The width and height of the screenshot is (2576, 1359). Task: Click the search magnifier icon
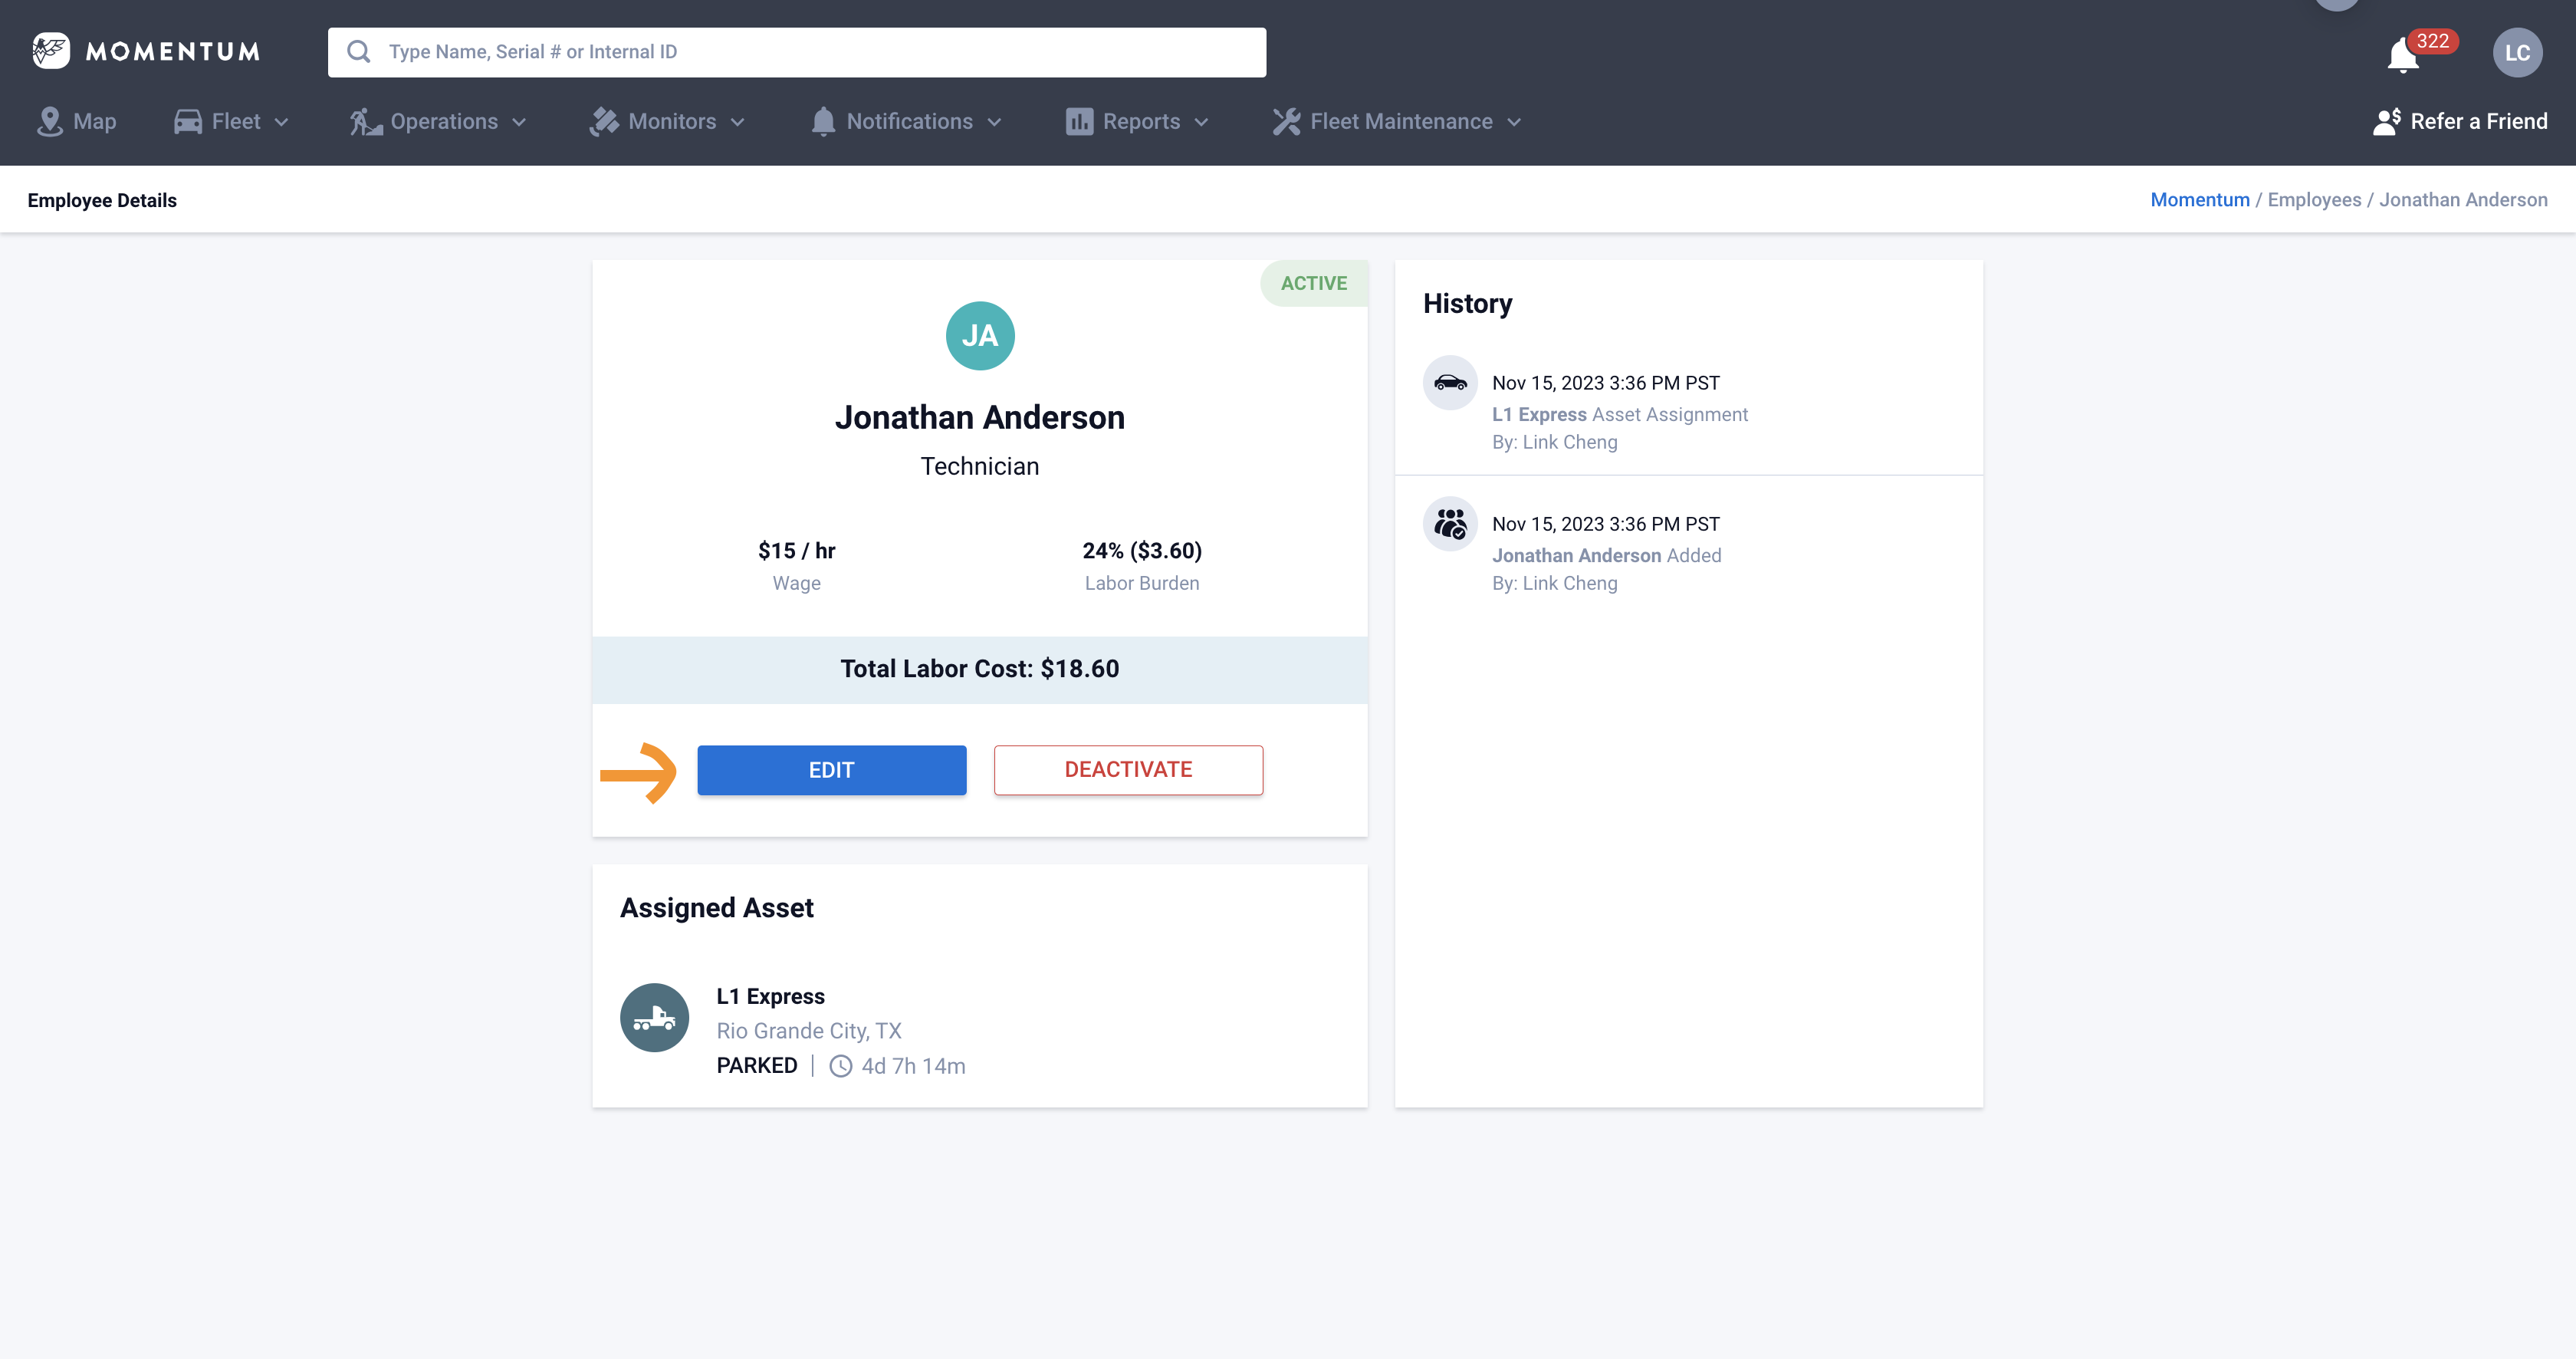coord(358,52)
